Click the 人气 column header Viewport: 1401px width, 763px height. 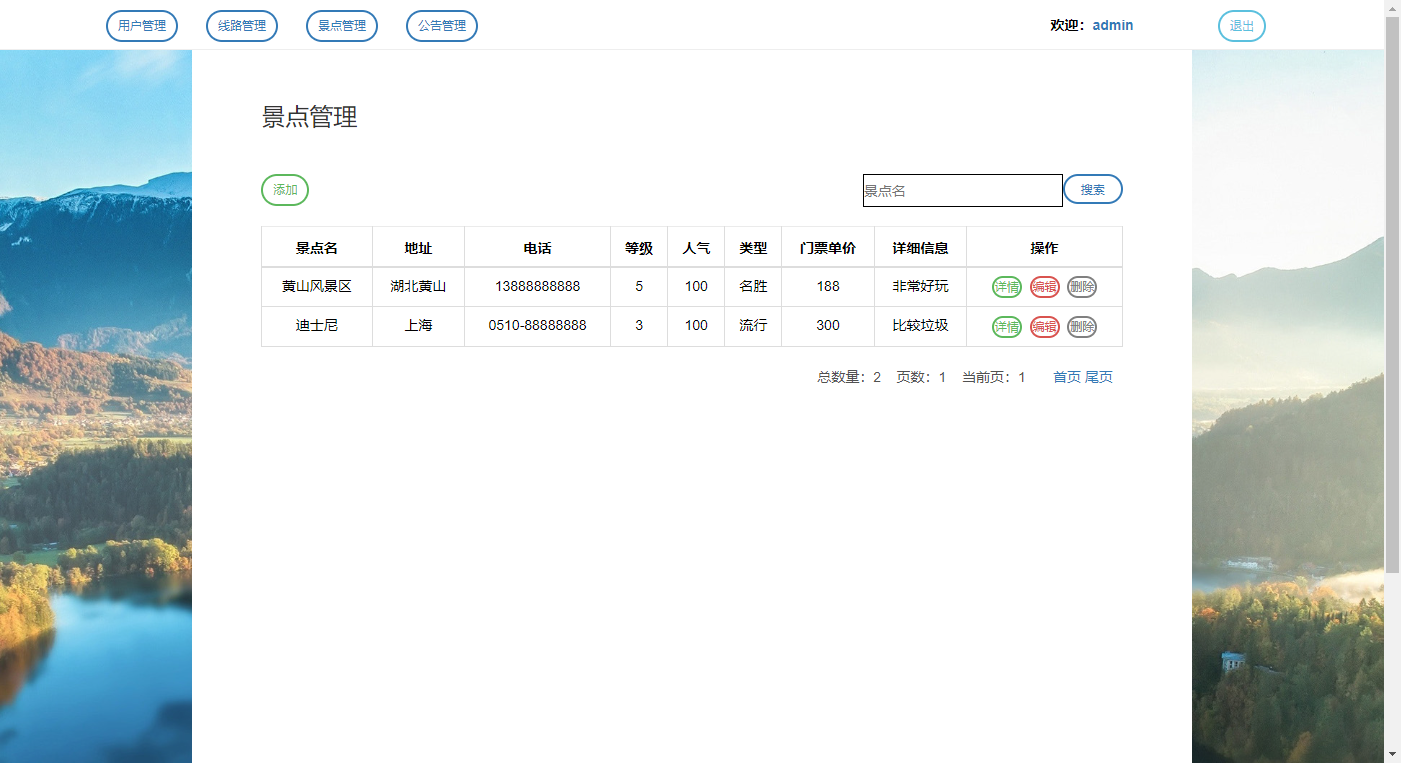[696, 248]
